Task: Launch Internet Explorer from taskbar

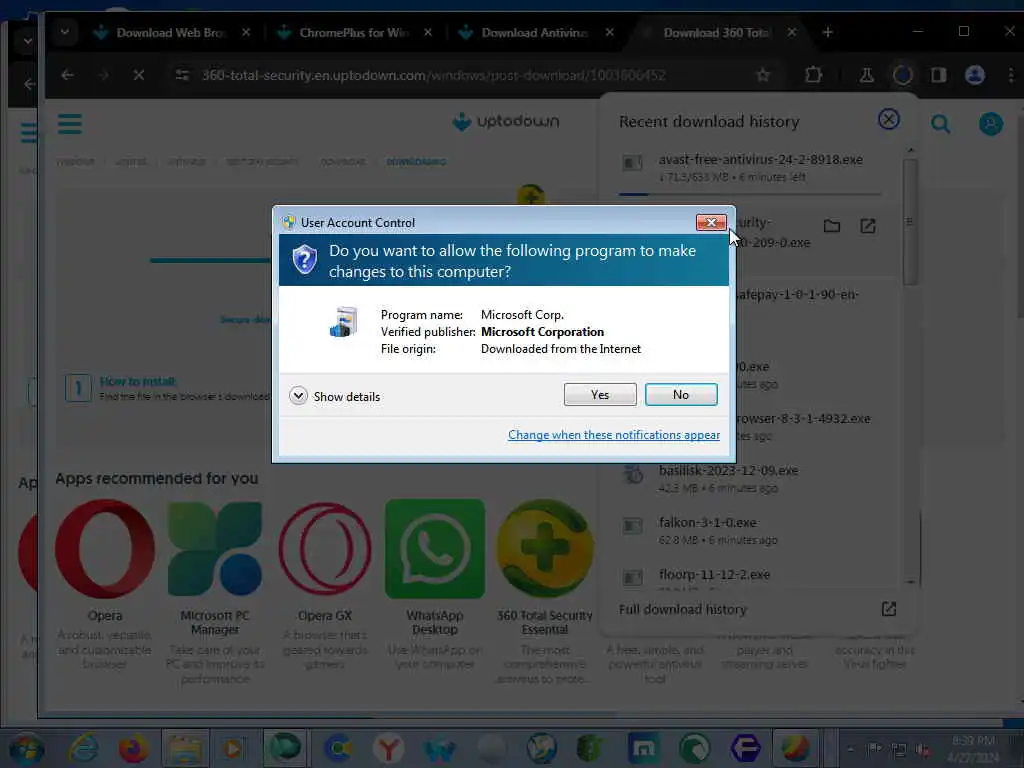Action: tap(84, 748)
